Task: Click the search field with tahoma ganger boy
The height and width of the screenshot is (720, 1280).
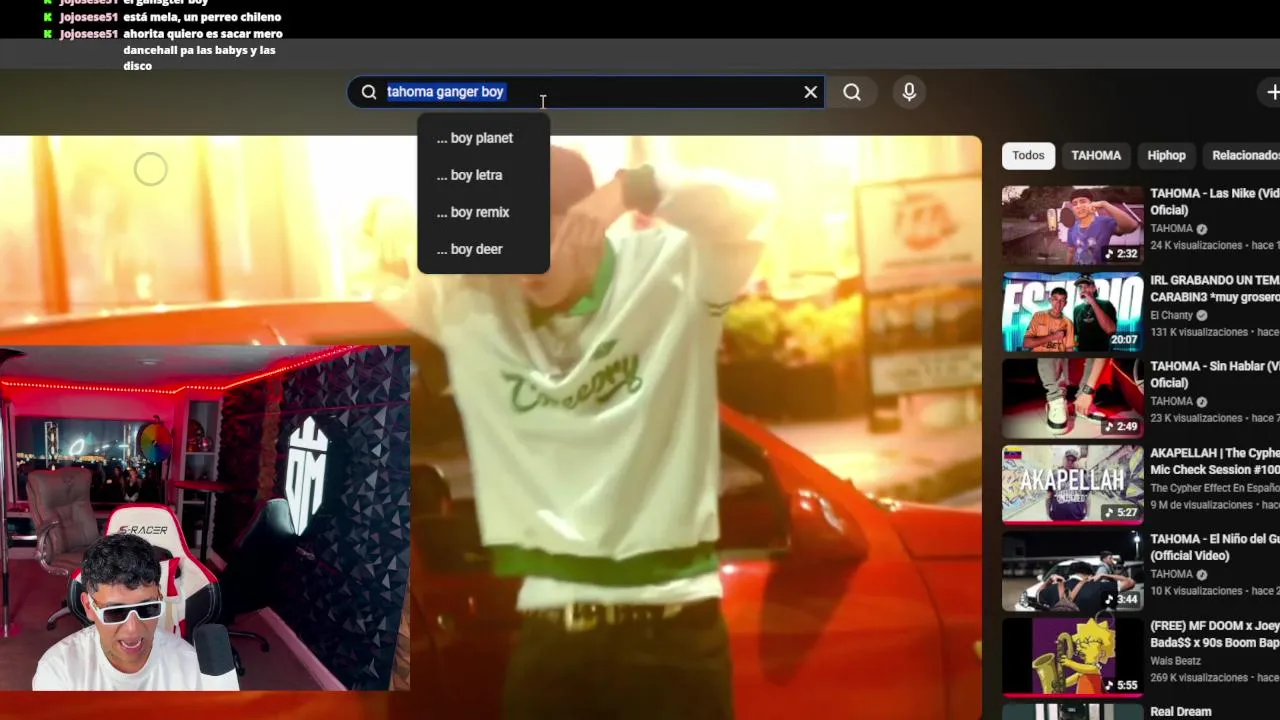Action: pyautogui.click(x=586, y=92)
